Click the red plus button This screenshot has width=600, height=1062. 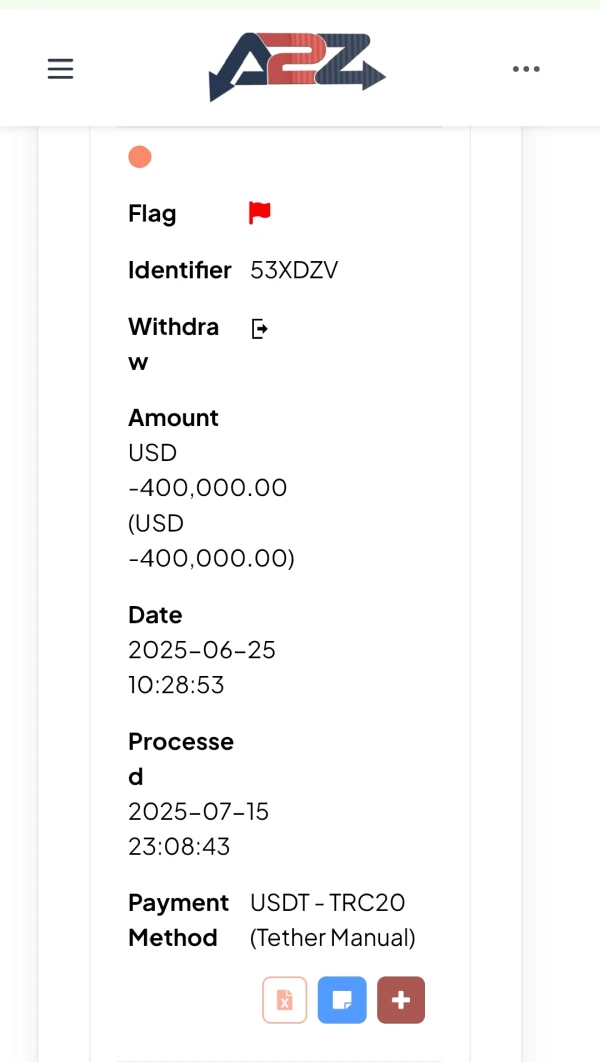click(401, 1000)
